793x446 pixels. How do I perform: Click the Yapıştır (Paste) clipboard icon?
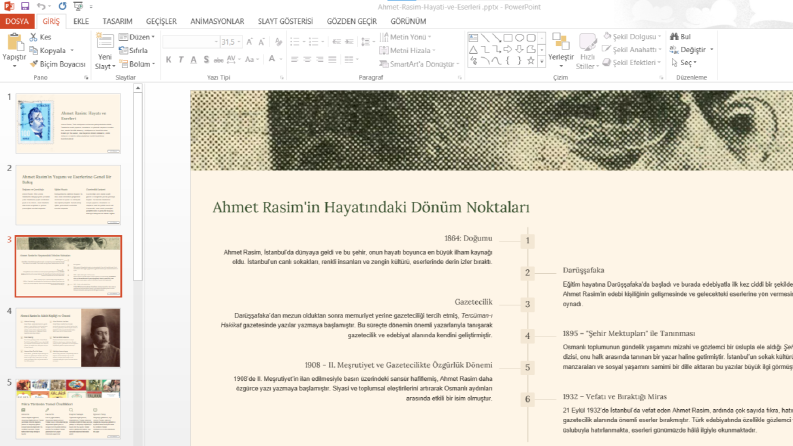pos(14,42)
